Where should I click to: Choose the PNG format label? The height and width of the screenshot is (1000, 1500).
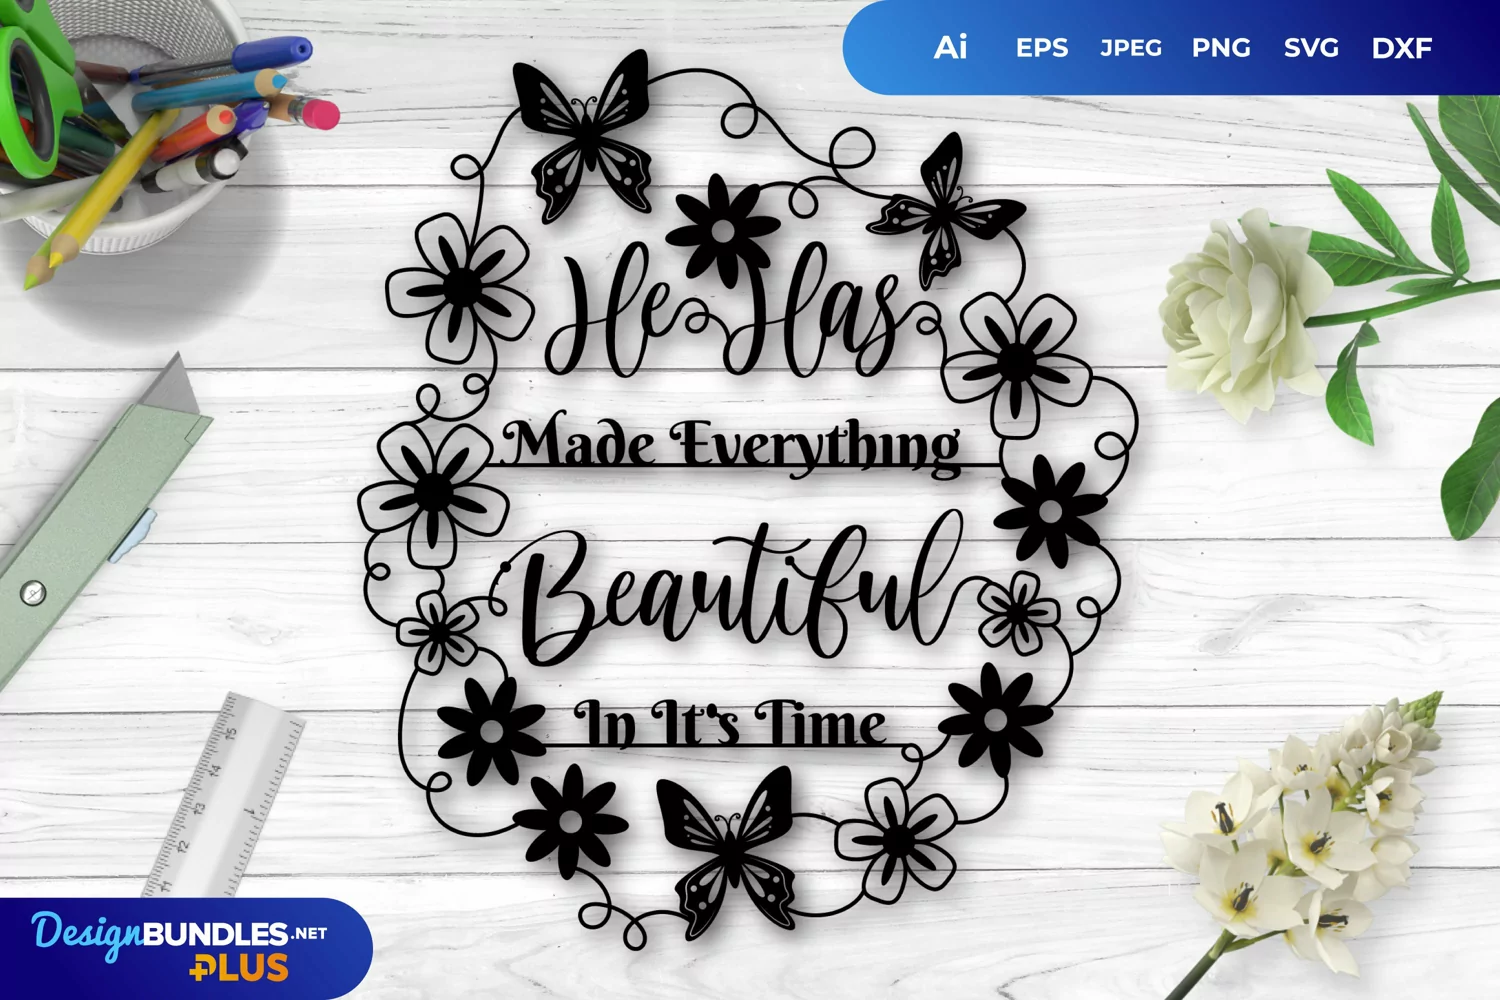(1220, 47)
